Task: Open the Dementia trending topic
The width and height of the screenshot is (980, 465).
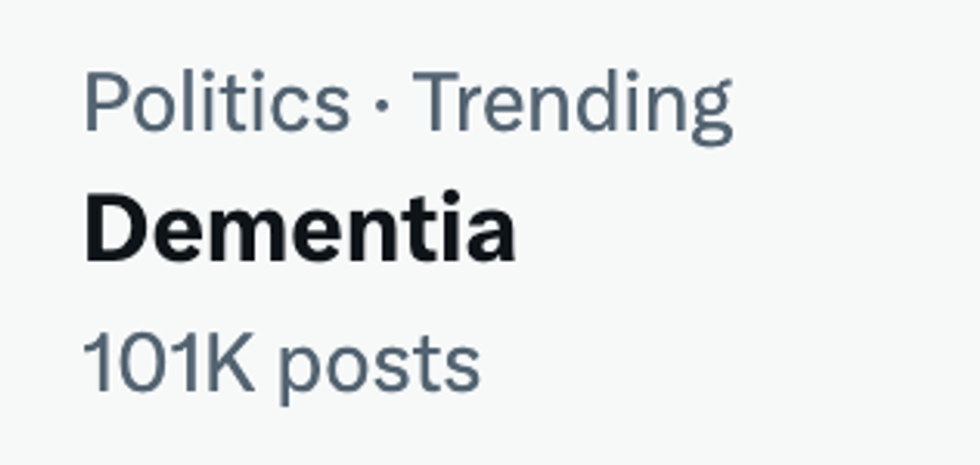Action: pos(300,230)
